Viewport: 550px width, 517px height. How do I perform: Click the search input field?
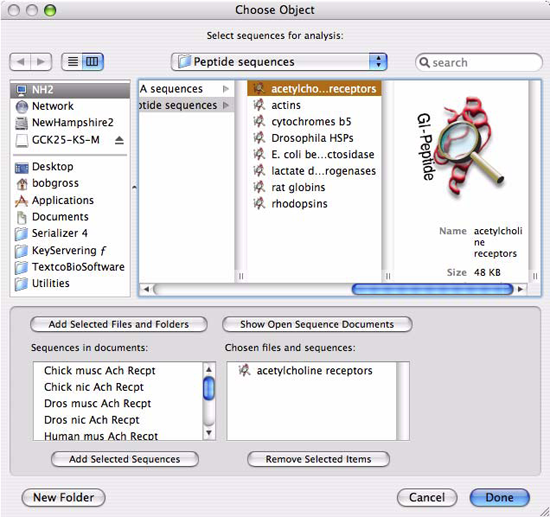[x=479, y=62]
